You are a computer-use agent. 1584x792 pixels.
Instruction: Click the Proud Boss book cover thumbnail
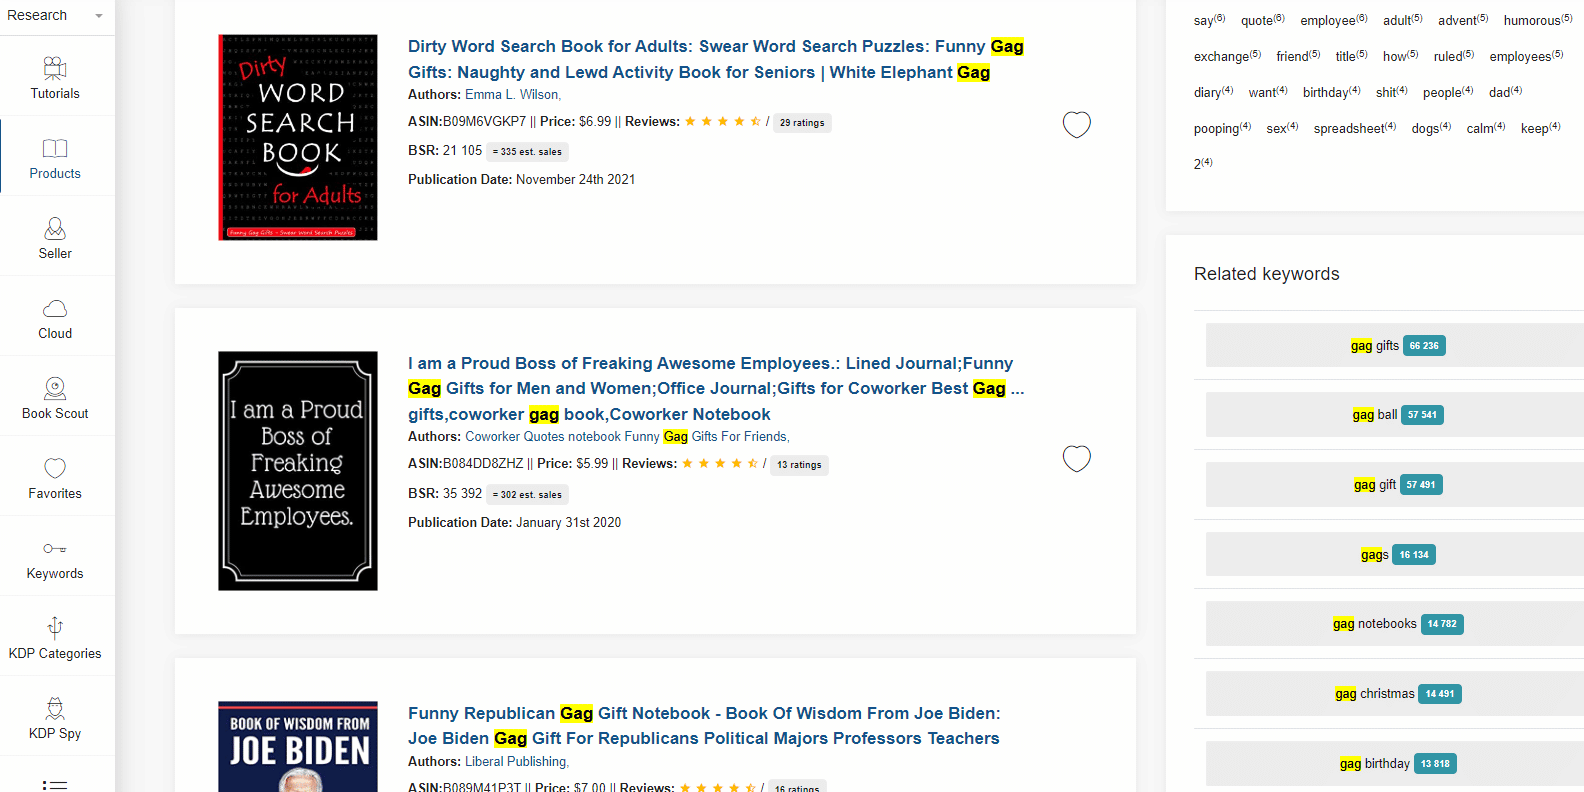[x=298, y=471]
